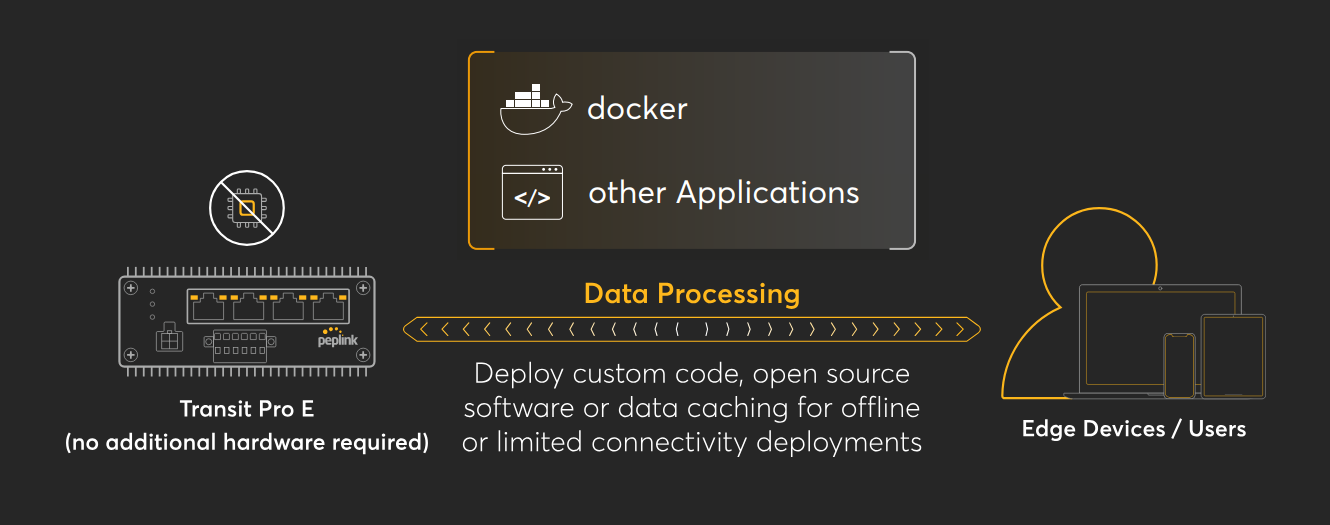Click the "other Applications" label
The image size is (1330, 525).
(723, 192)
